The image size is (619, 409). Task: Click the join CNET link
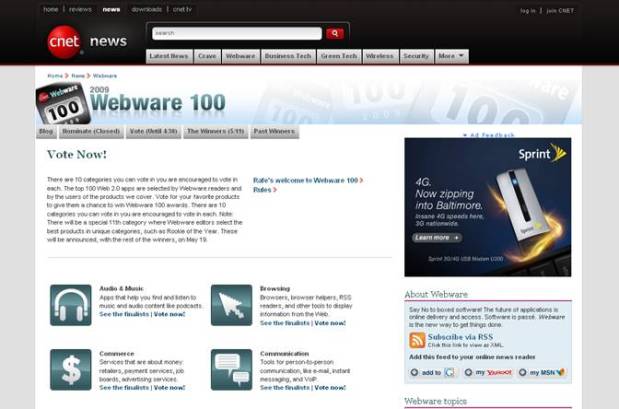[x=560, y=11]
